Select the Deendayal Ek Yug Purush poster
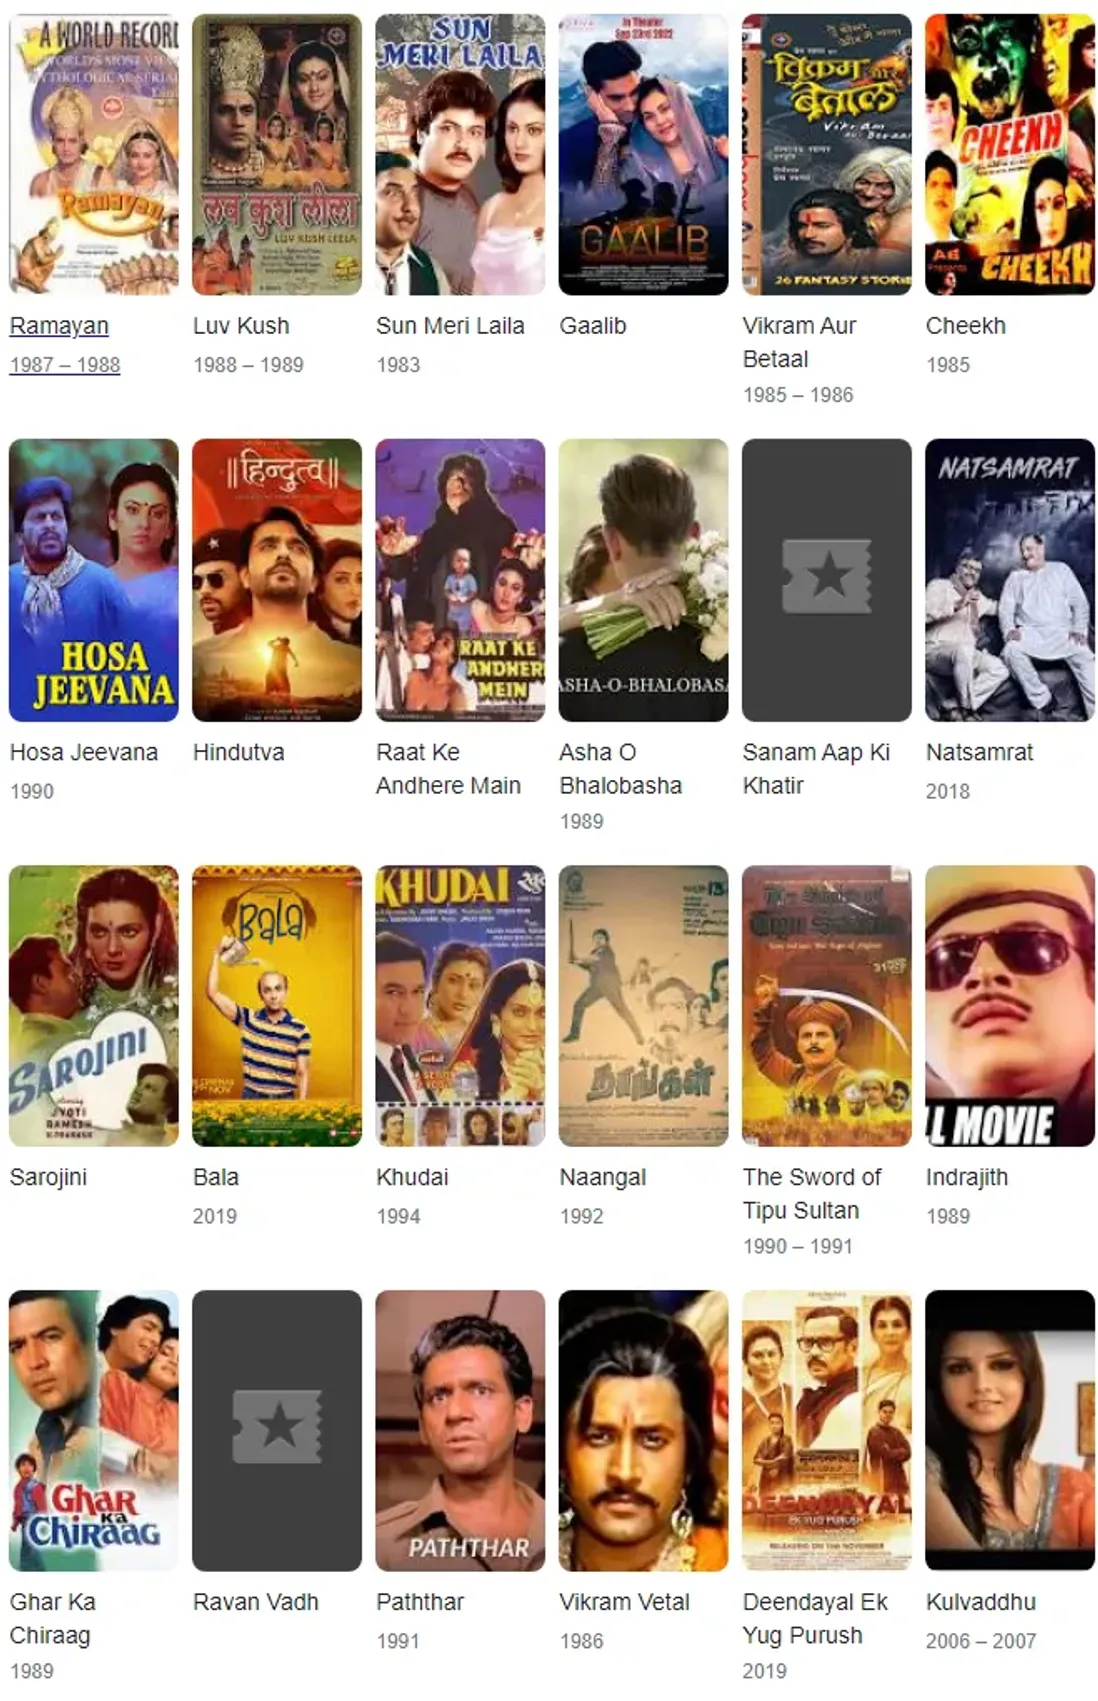The width and height of the screenshot is (1098, 1701). (827, 1431)
